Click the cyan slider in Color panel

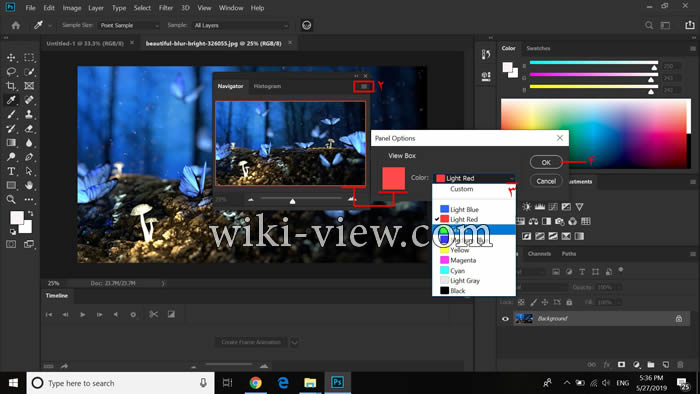(593, 63)
